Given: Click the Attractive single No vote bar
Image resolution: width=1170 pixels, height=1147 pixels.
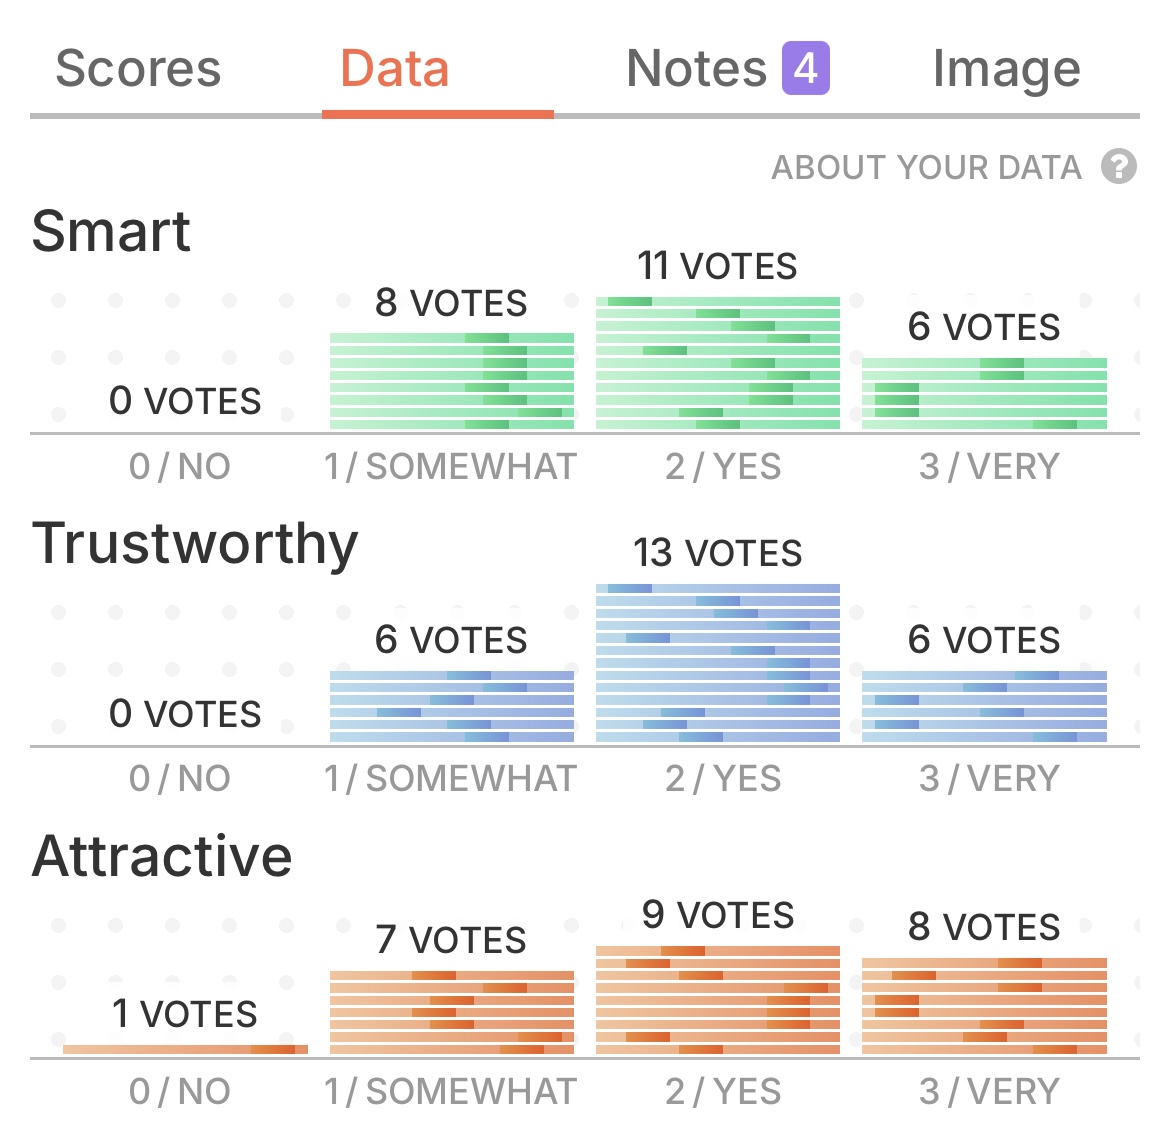Looking at the screenshot, I should pos(185,1049).
